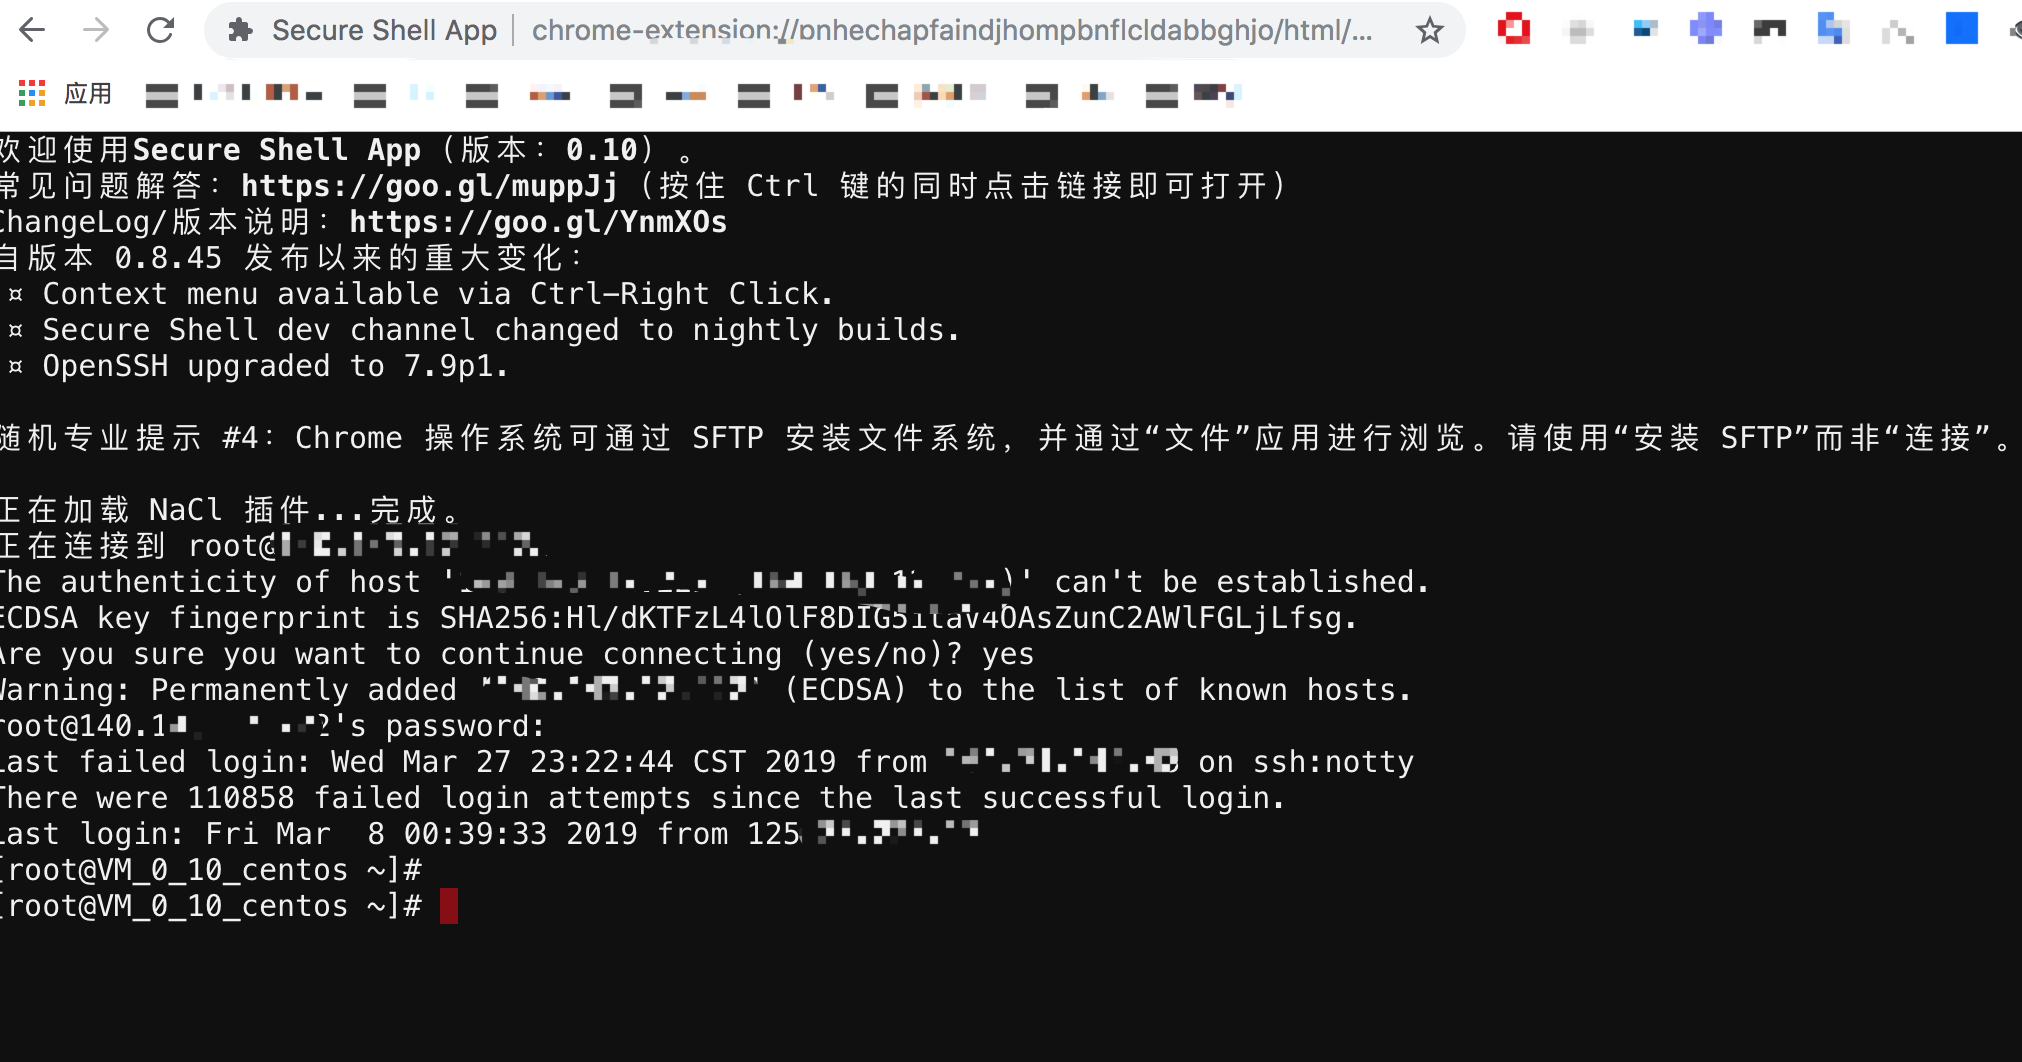
Task: Open the purple cross extension icon
Action: [1706, 29]
